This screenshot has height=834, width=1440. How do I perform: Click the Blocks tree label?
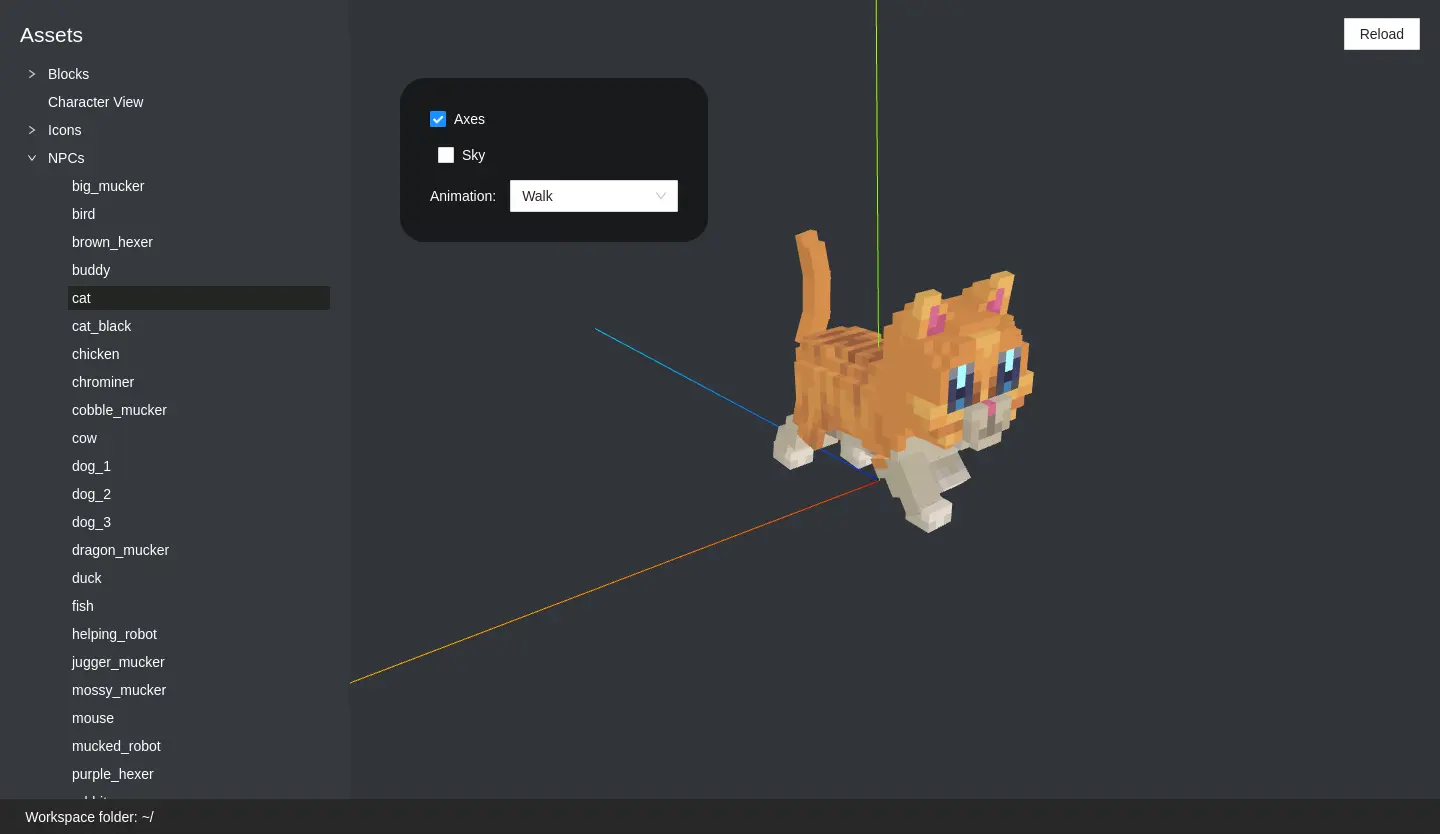[x=68, y=74]
